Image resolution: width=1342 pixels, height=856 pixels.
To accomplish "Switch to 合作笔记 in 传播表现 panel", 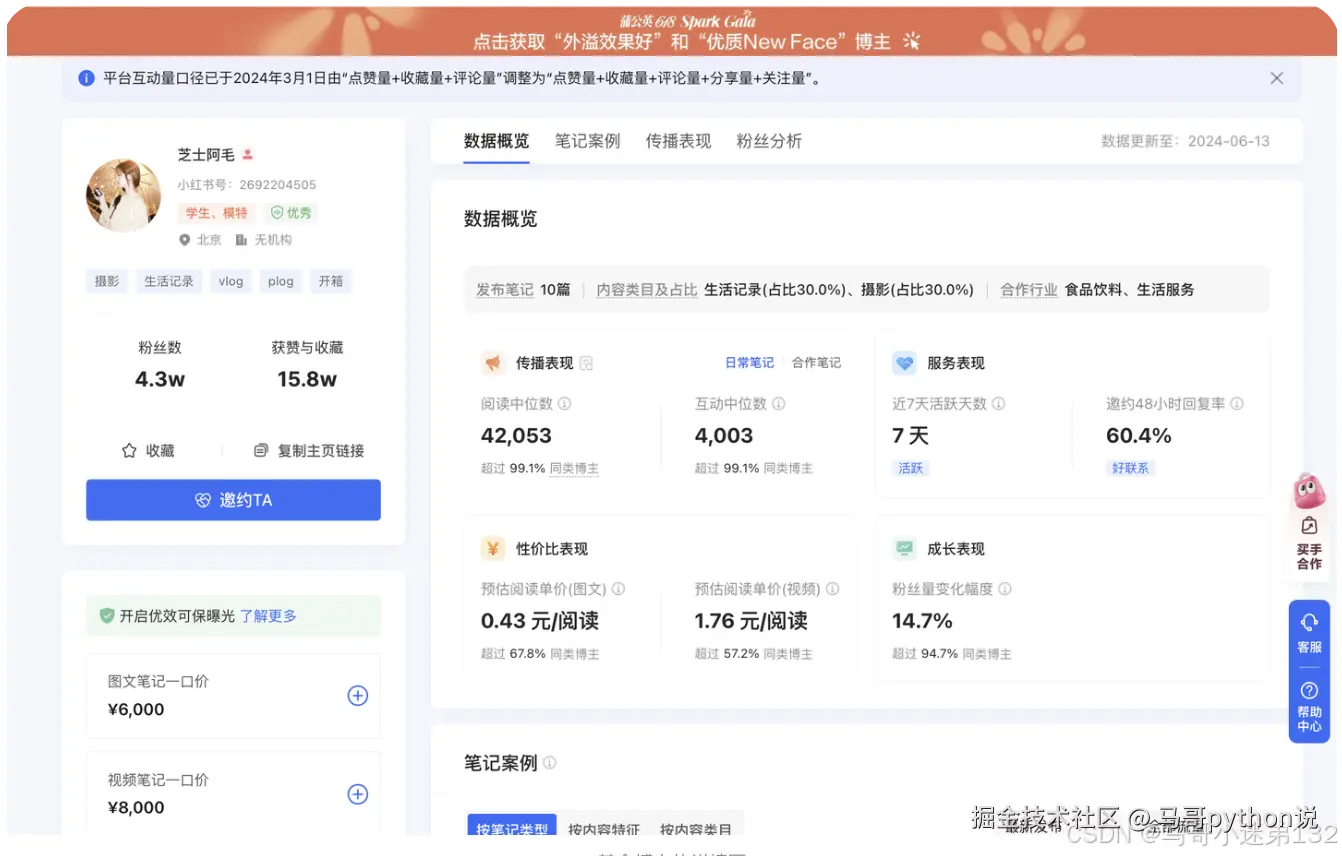I will [x=816, y=362].
